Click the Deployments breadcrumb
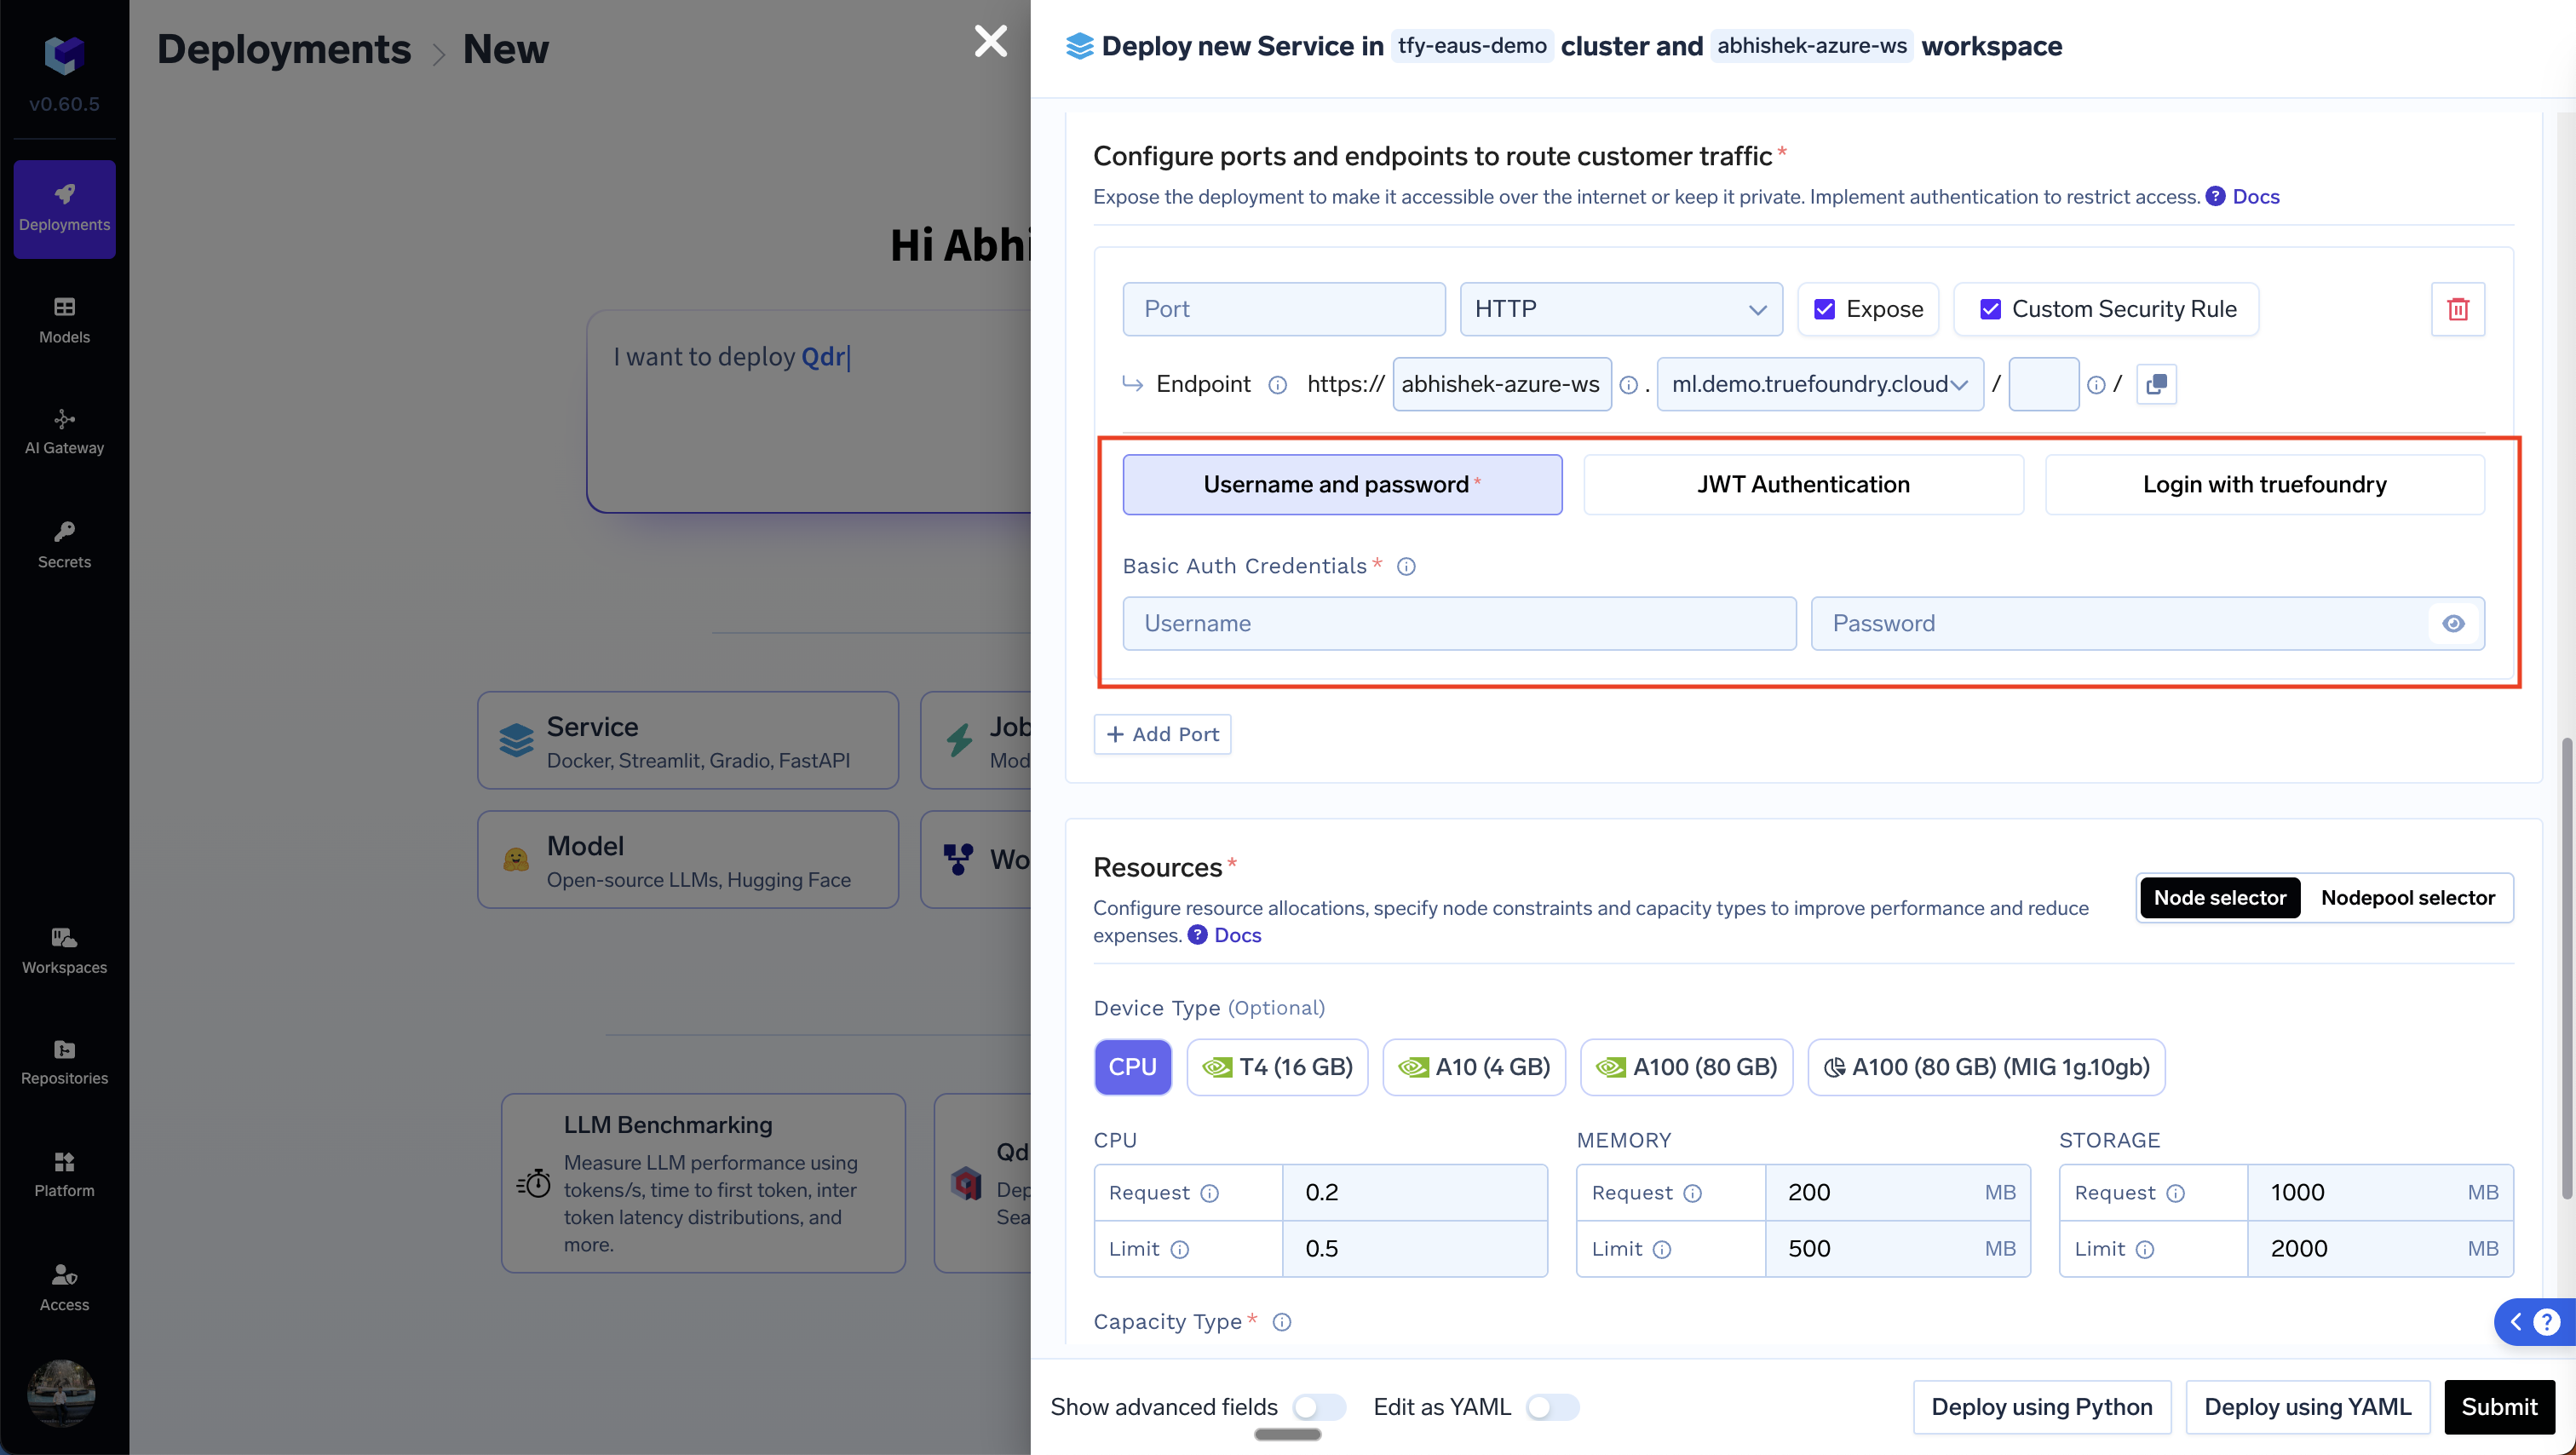The width and height of the screenshot is (2576, 1455). [284, 49]
